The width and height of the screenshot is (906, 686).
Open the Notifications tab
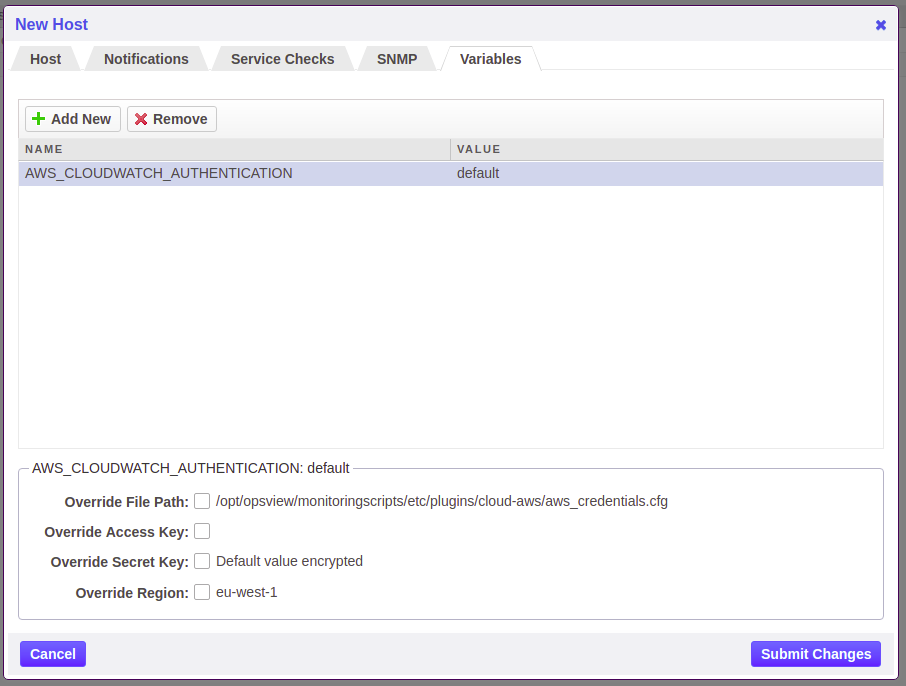[x=146, y=58]
